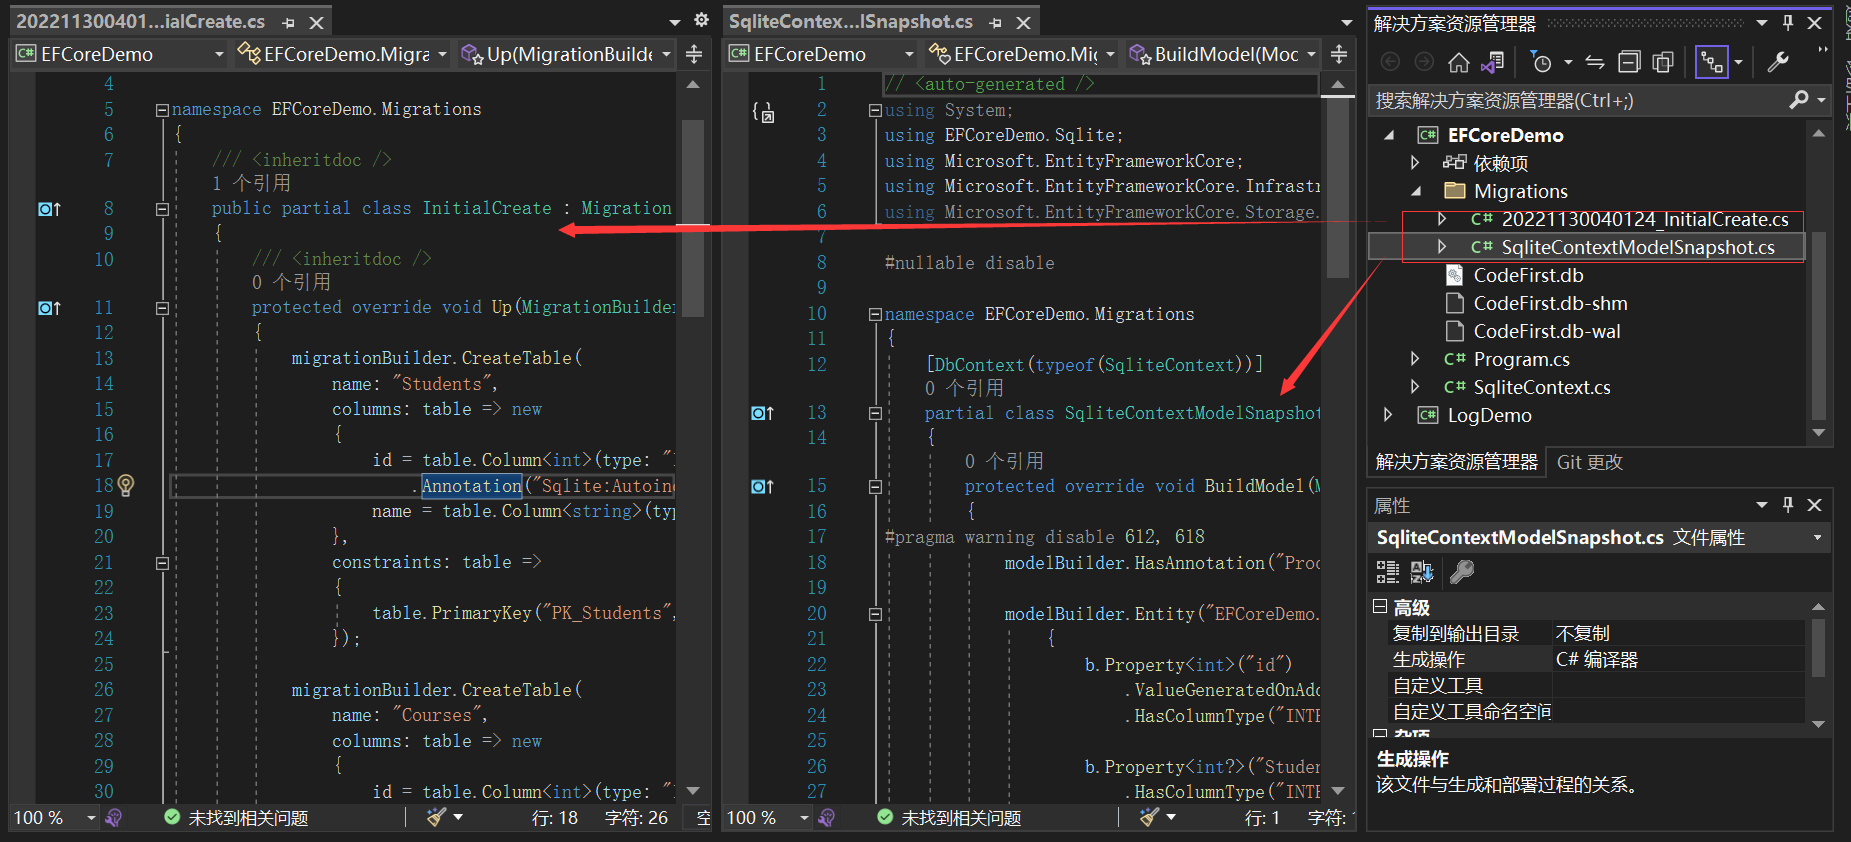Switch to the SqliteContextModelSnapshot.cs editor tab
Image resolution: width=1851 pixels, height=842 pixels.
(x=850, y=21)
